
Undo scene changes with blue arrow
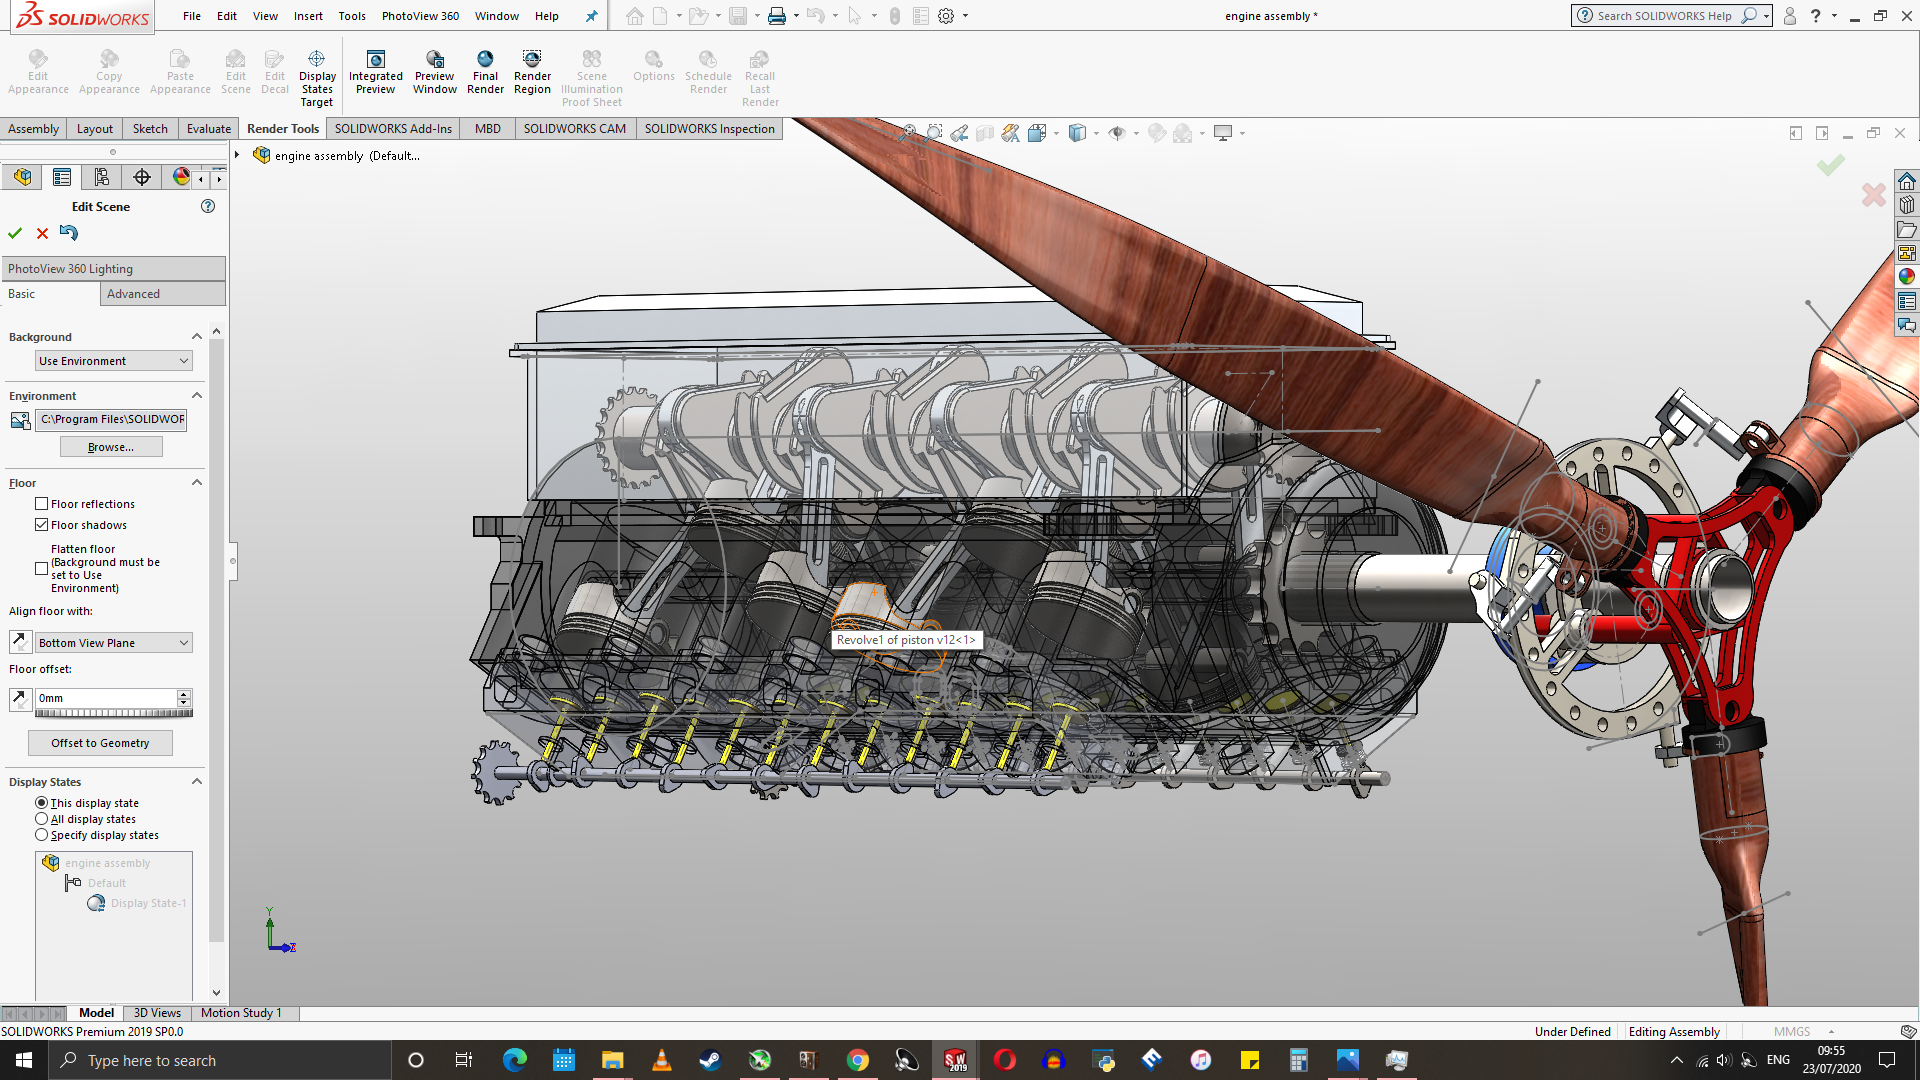tap(68, 232)
